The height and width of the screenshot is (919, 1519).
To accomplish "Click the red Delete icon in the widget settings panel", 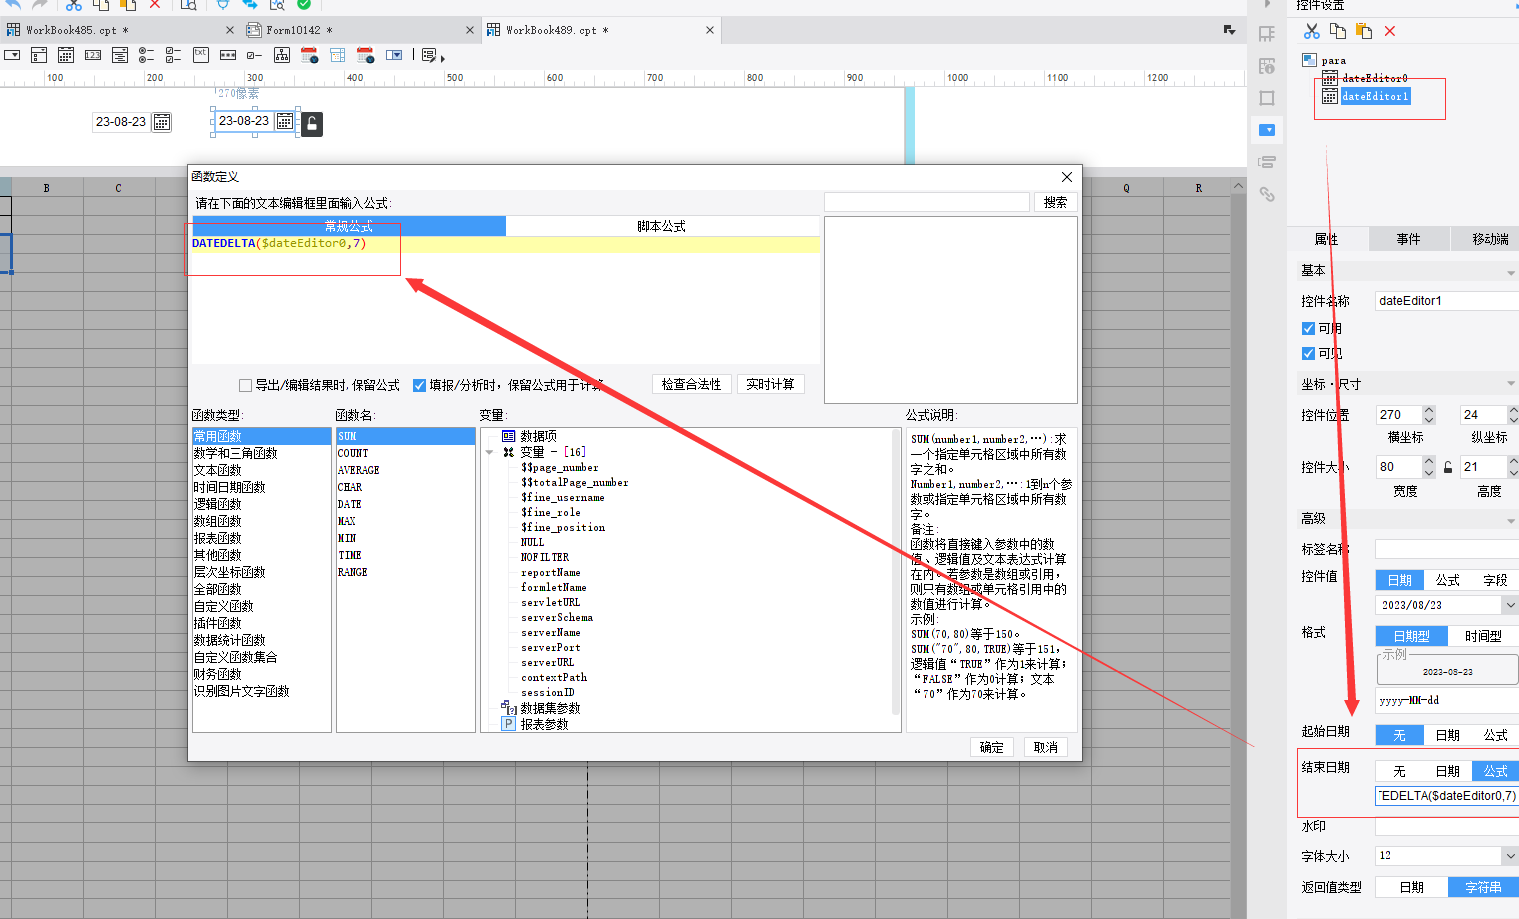I will pos(1390,31).
